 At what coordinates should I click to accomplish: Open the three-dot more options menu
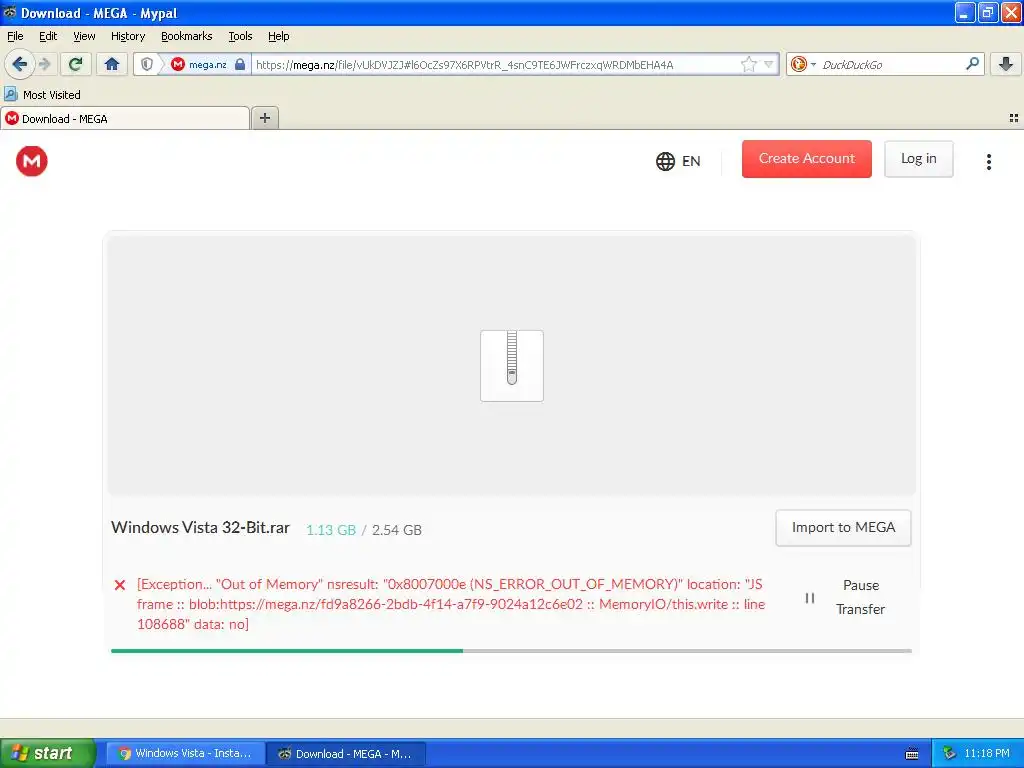tap(989, 161)
